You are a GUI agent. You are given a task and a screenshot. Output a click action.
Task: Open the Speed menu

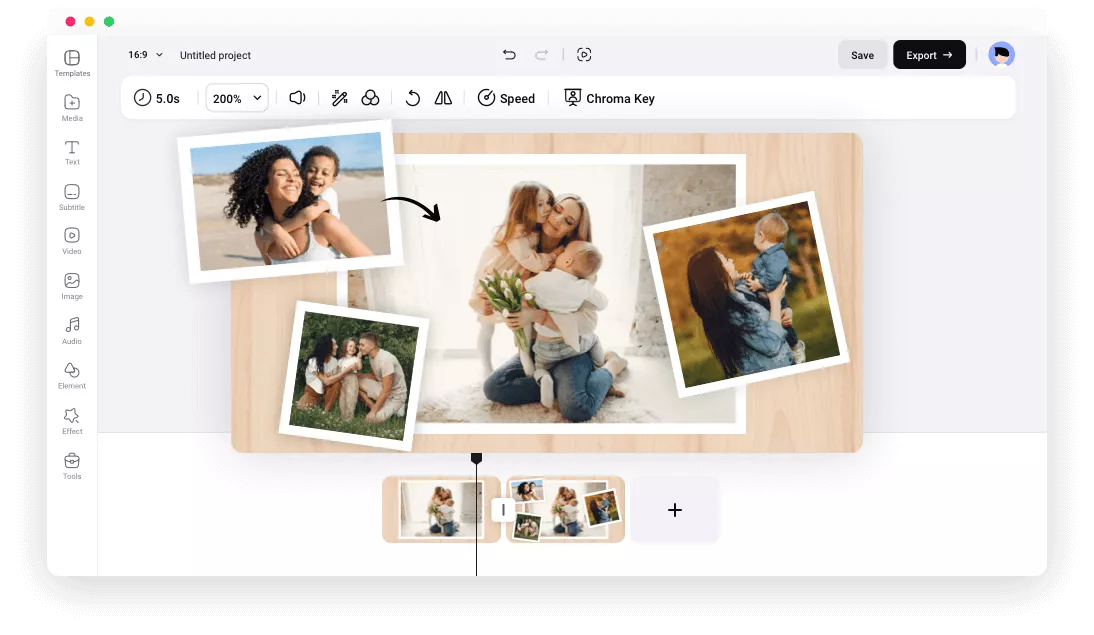(x=506, y=98)
